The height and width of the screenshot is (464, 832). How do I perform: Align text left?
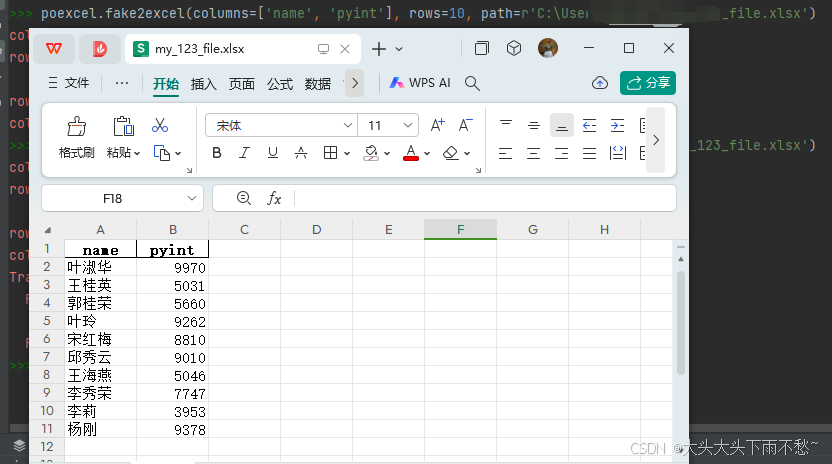[506, 153]
